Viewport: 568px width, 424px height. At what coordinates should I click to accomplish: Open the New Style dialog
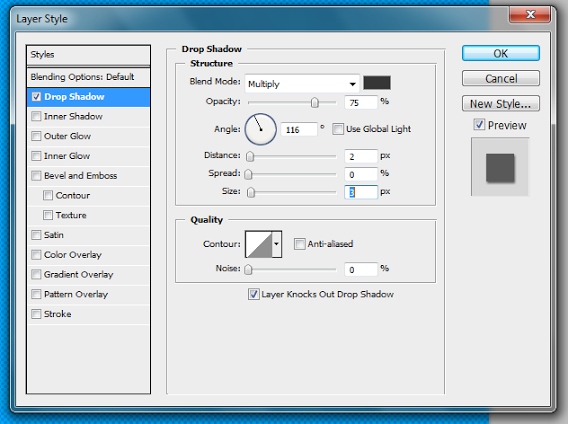pyautogui.click(x=501, y=104)
